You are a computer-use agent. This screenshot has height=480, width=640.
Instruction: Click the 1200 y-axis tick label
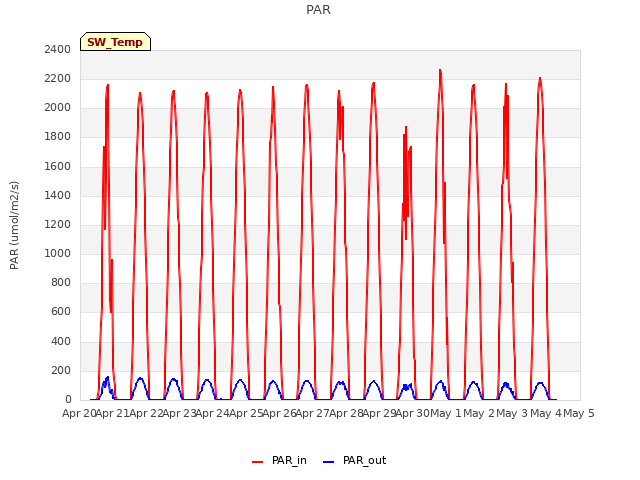(x=58, y=224)
